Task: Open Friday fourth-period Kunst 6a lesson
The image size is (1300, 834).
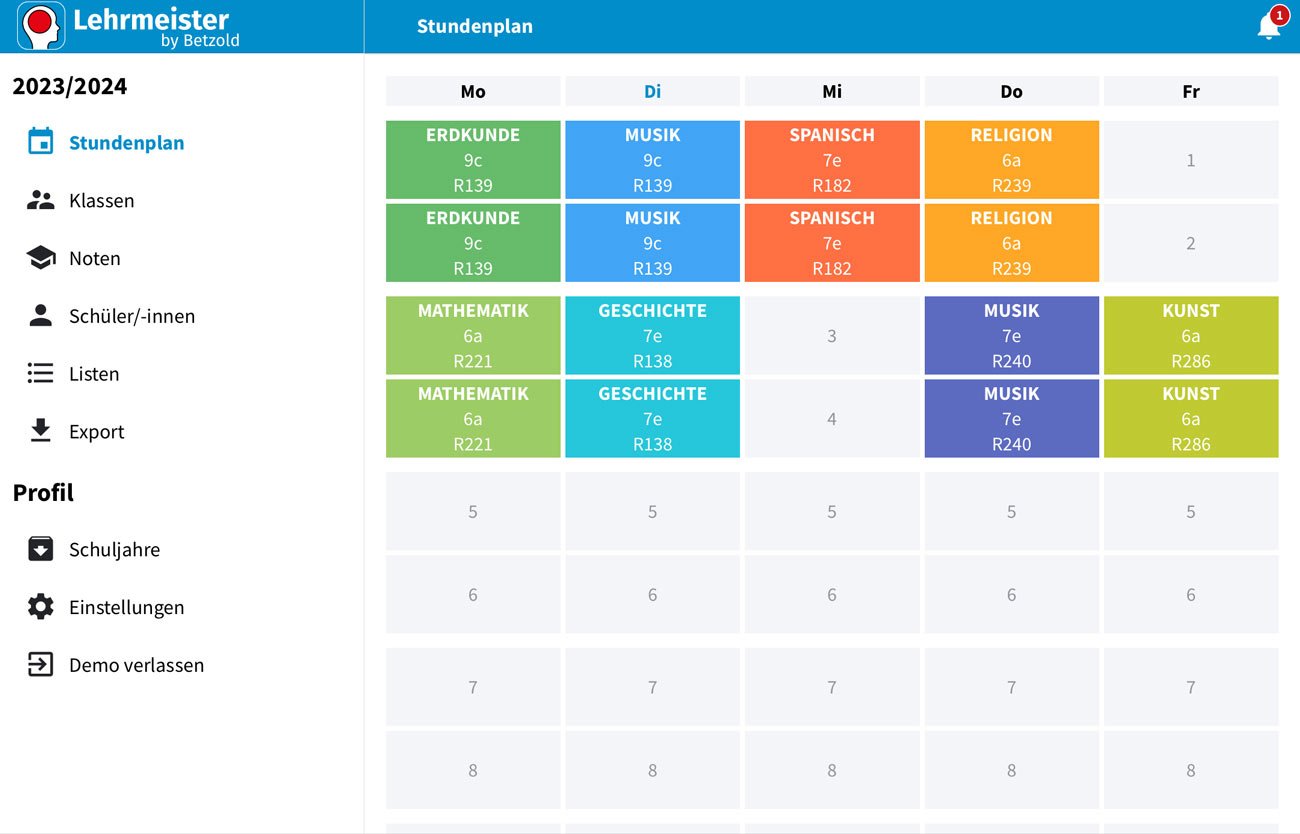Action: click(x=1191, y=419)
